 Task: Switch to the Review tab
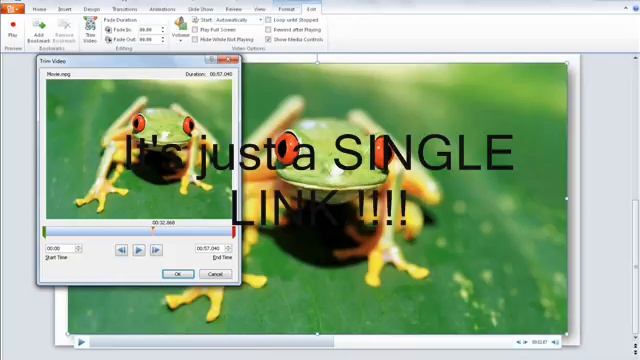point(233,9)
